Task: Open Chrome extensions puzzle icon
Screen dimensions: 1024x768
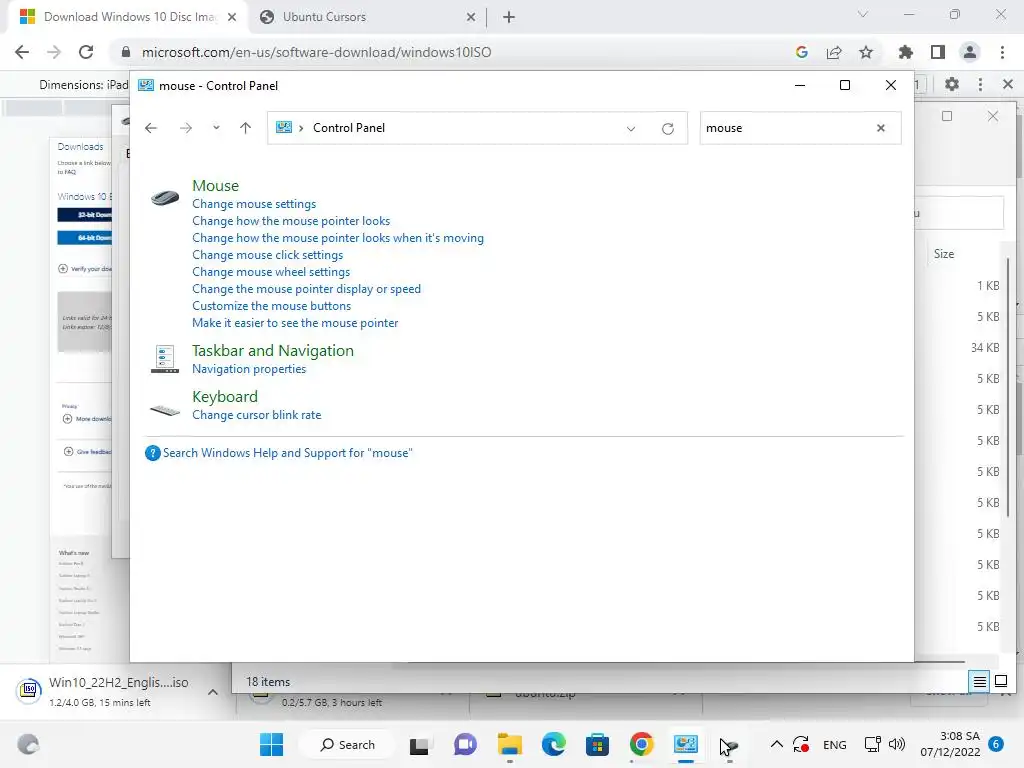Action: click(905, 52)
